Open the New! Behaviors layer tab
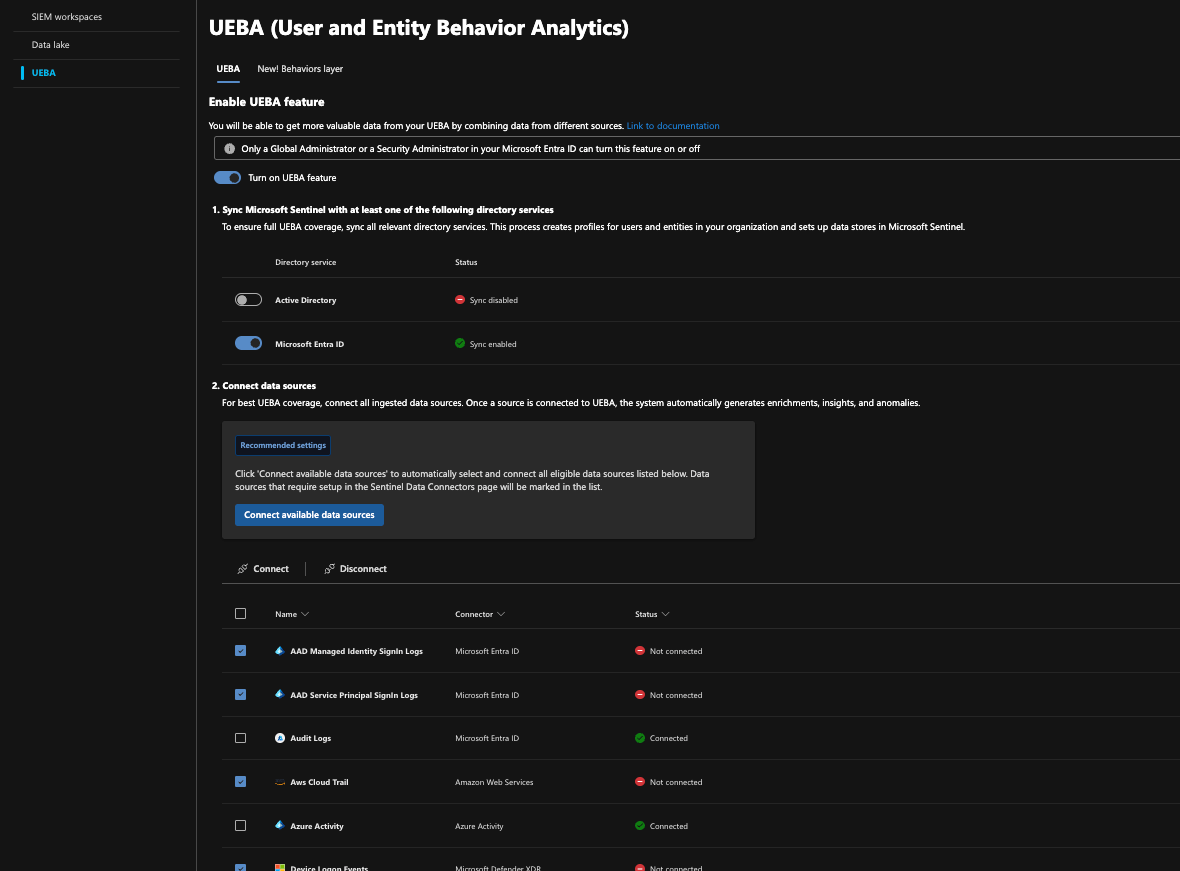The width and height of the screenshot is (1180, 871). click(300, 69)
